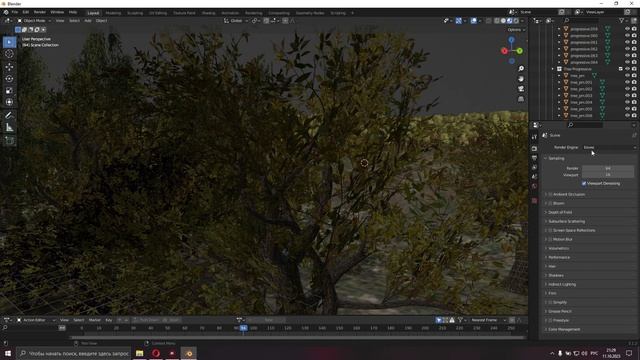Open the Object Mode dropdown
640x360 pixels.
(34, 20)
